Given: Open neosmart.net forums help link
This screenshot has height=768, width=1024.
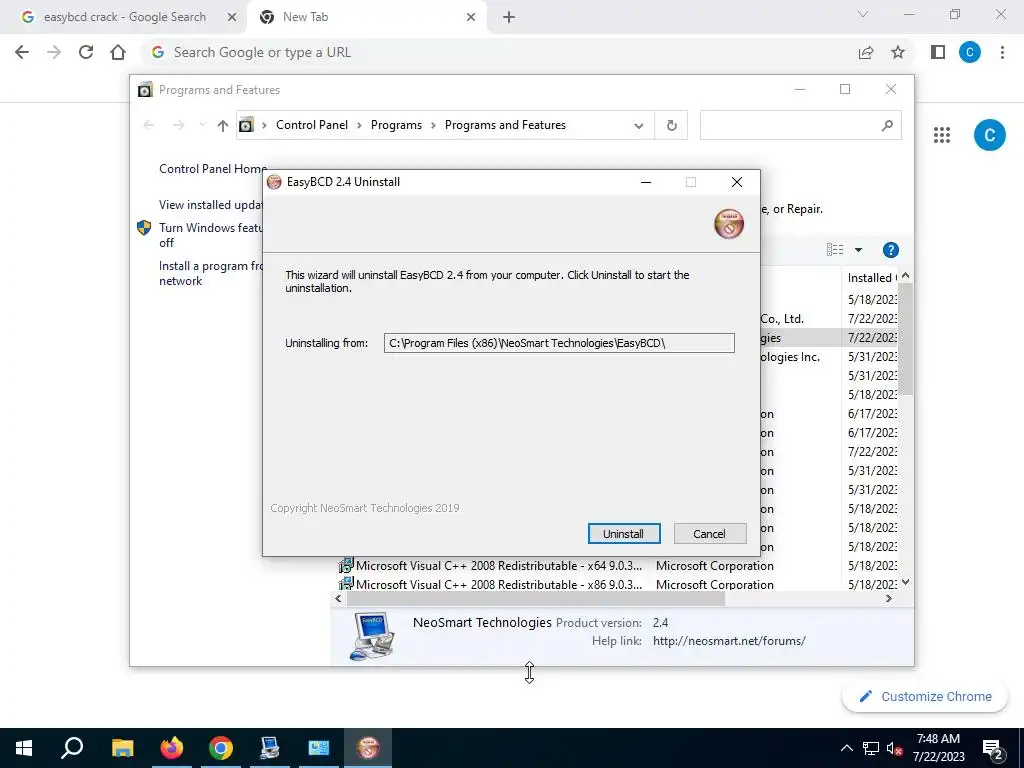Looking at the screenshot, I should pos(729,641).
